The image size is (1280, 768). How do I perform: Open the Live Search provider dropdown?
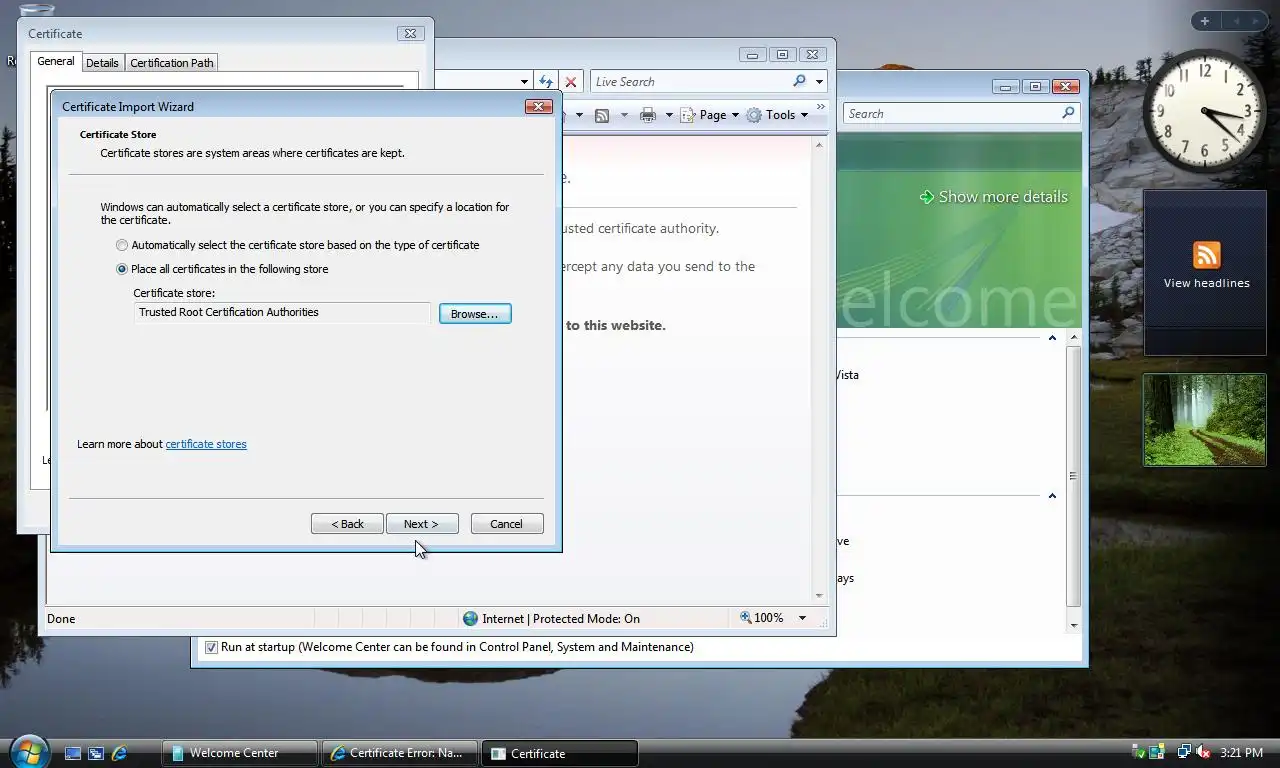820,82
